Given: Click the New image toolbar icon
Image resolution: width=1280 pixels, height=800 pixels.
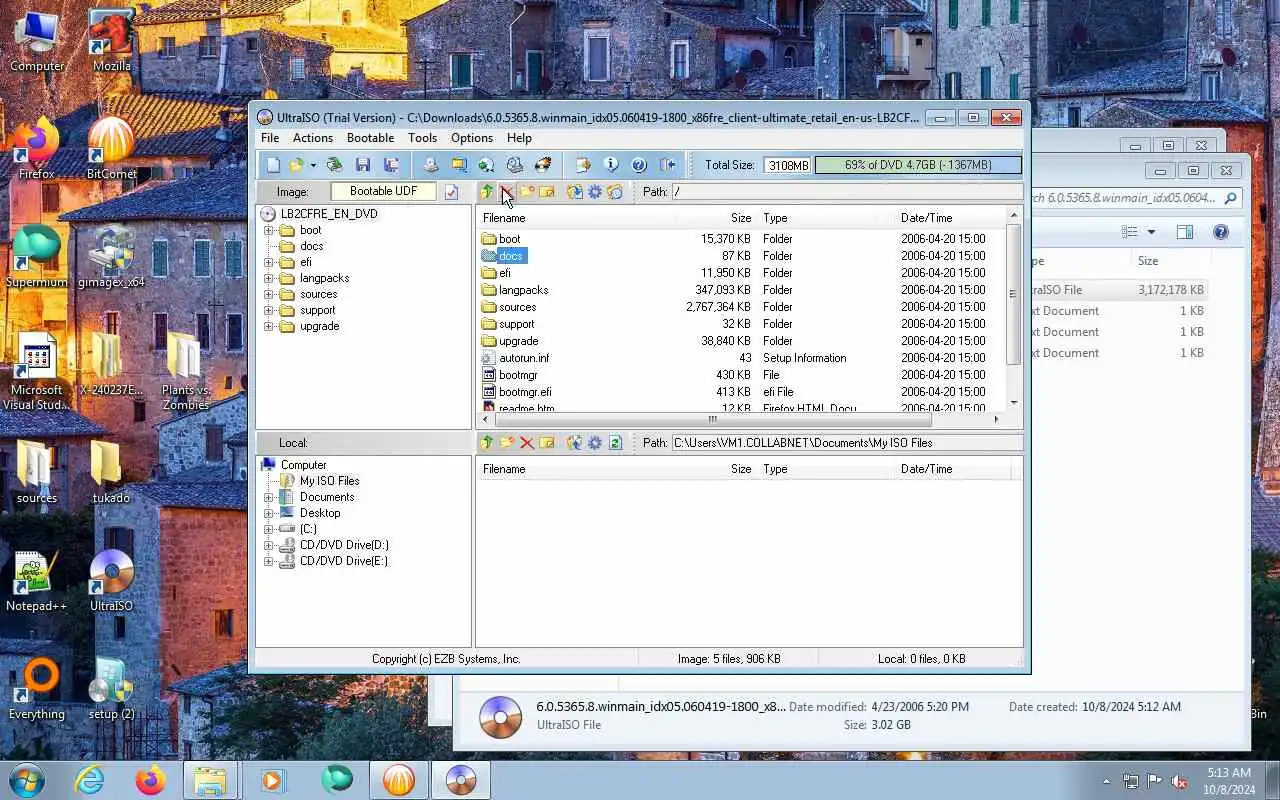Looking at the screenshot, I should coord(273,165).
